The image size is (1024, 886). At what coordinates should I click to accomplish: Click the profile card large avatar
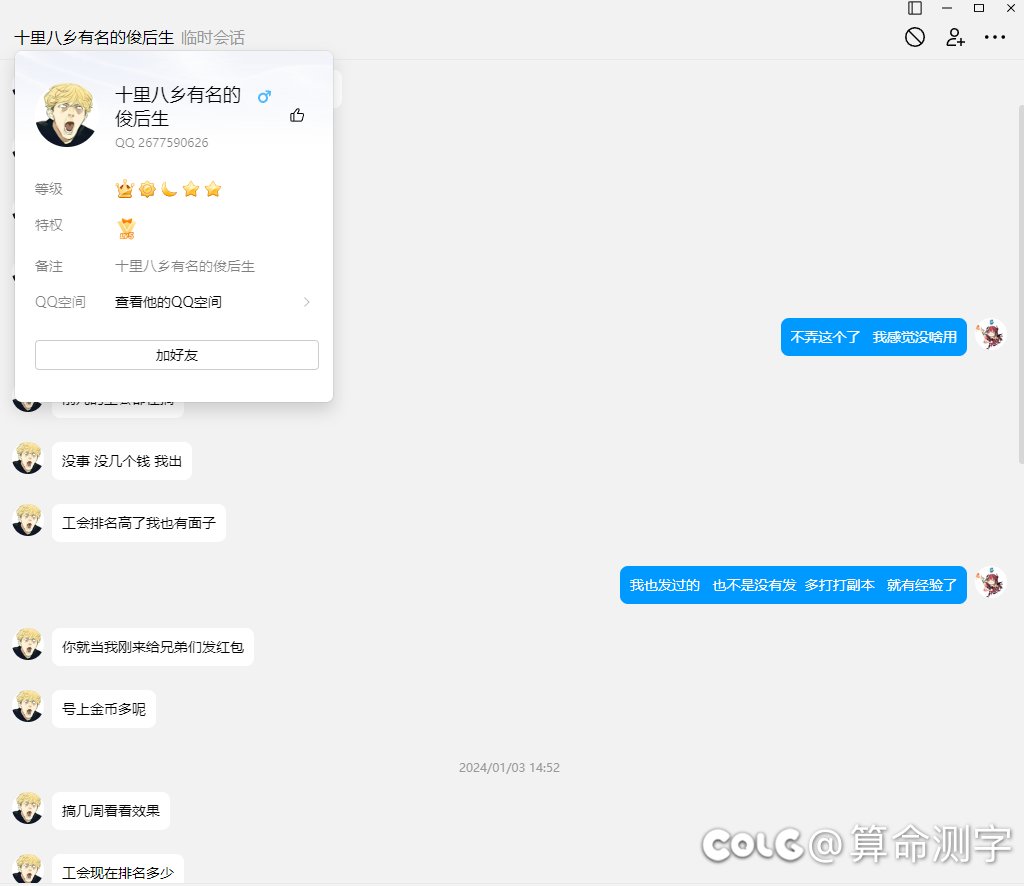coord(65,115)
